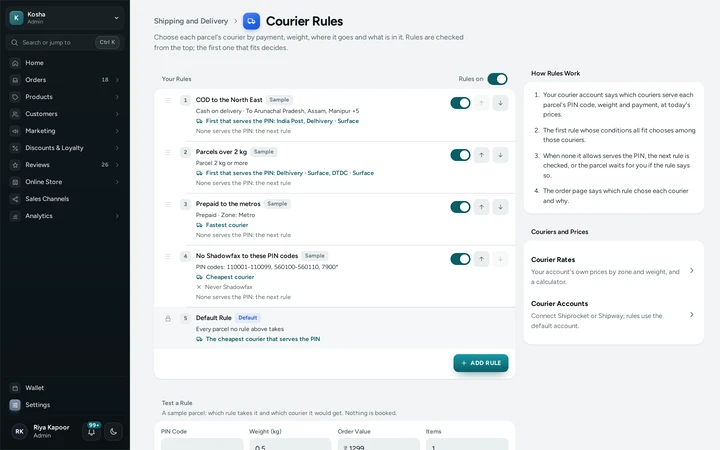Grab drag handle of Parcels over 2 kg
The height and width of the screenshot is (450, 720).
click(x=168, y=152)
